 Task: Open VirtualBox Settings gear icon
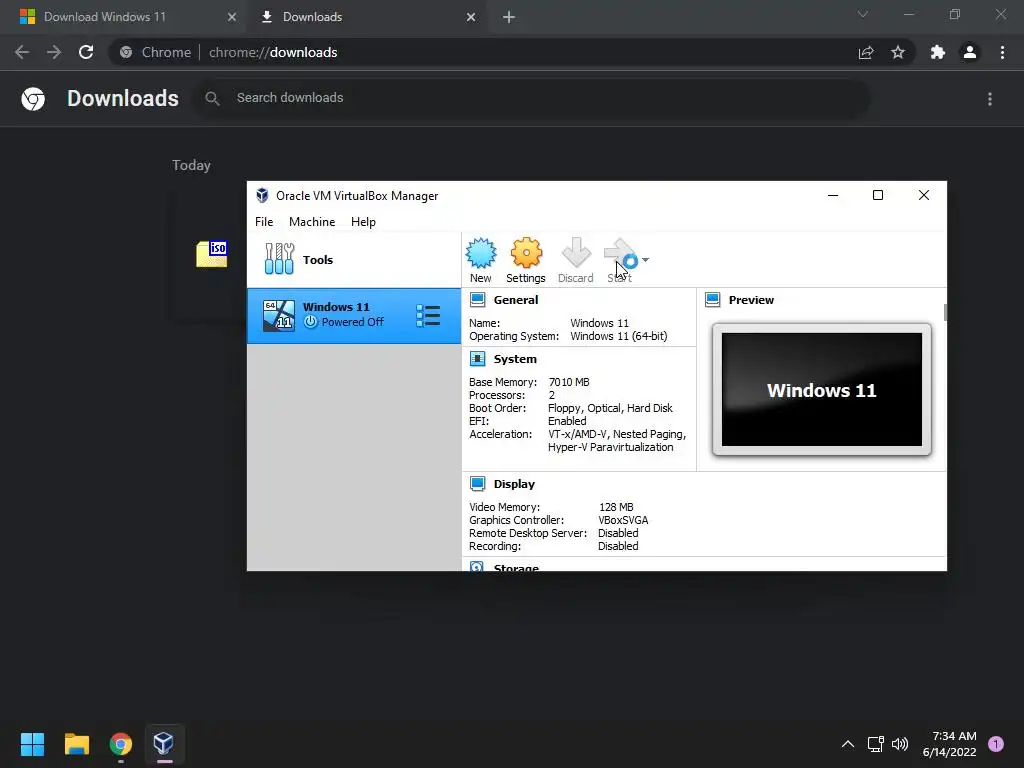[526, 253]
